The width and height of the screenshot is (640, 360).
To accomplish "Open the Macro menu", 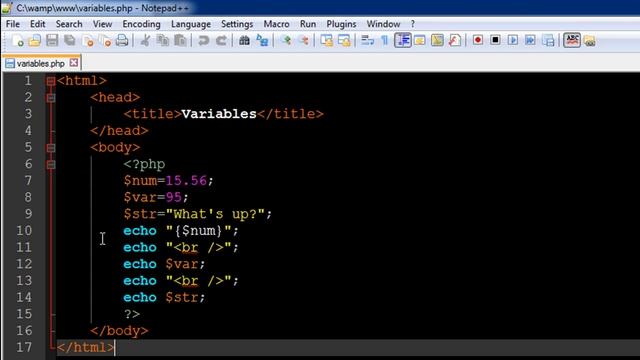I will click(276, 24).
